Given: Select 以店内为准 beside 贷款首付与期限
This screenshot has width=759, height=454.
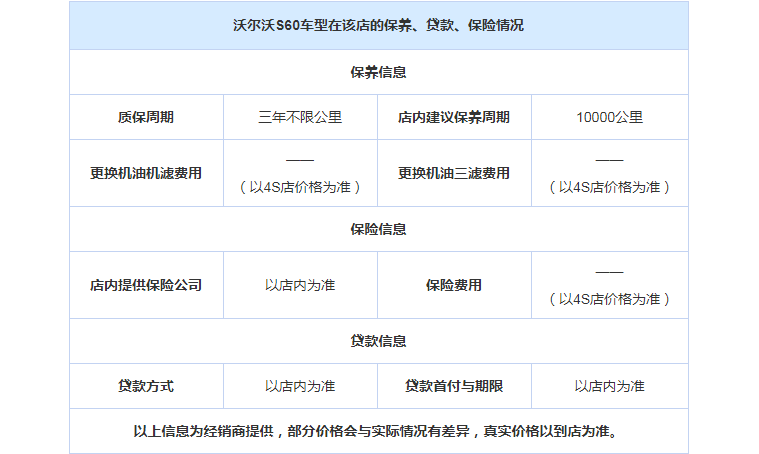Looking at the screenshot, I should coord(609,386).
